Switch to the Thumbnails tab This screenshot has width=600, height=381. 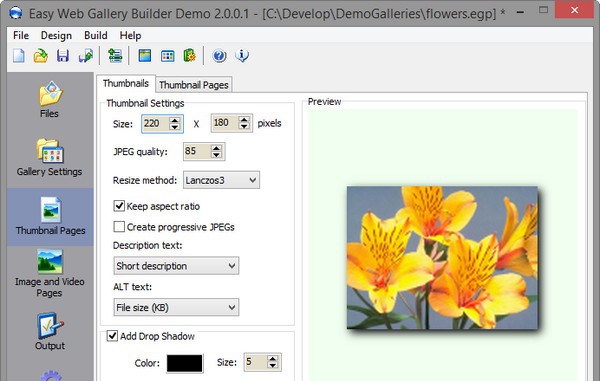(x=126, y=83)
